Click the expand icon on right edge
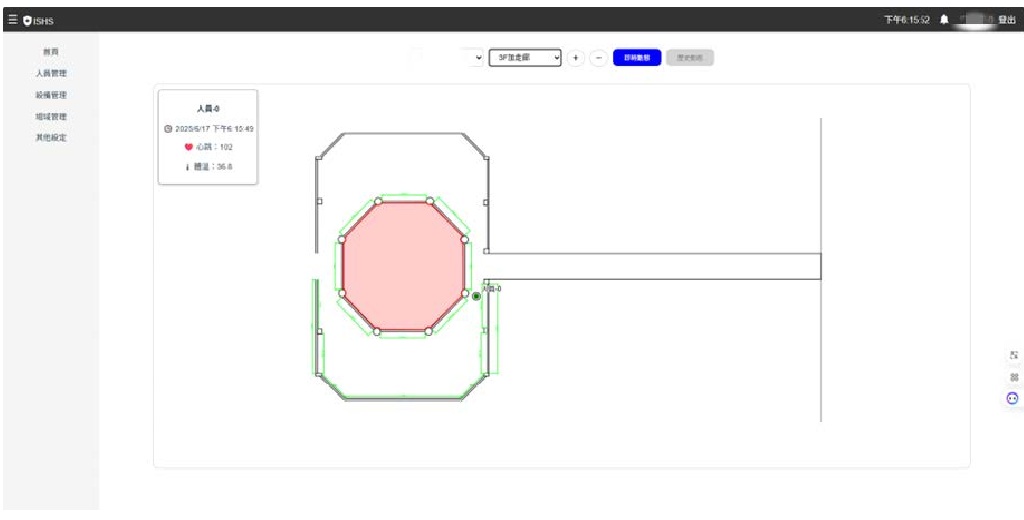 point(1013,355)
